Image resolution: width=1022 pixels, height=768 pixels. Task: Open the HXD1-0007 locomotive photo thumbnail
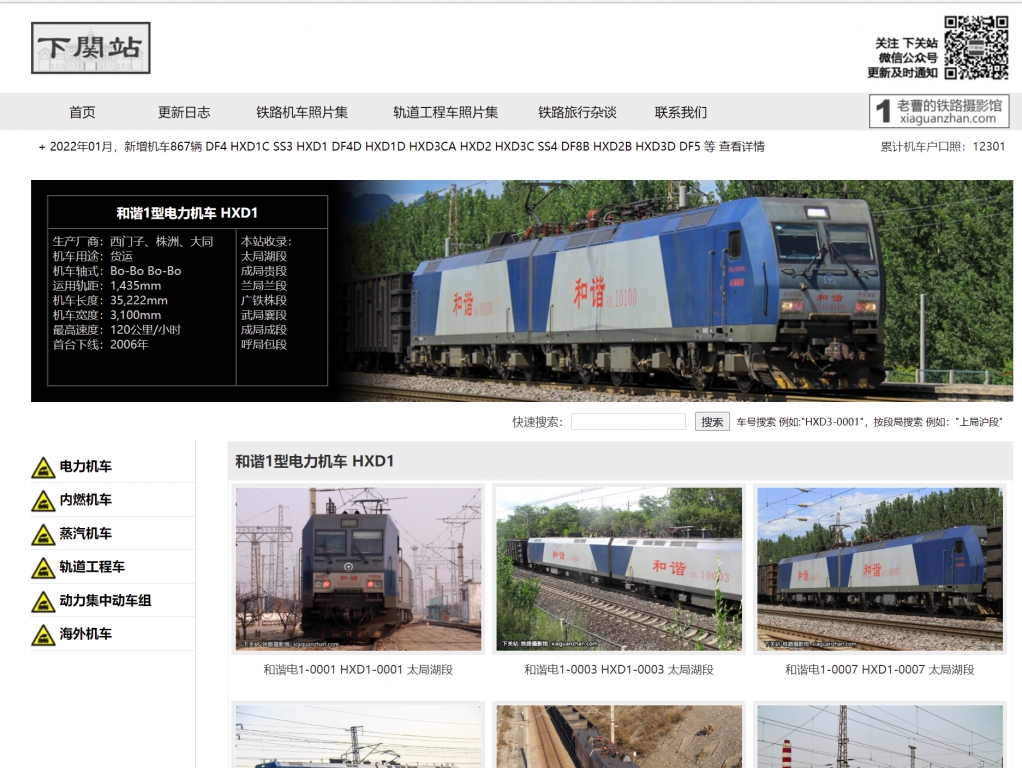(880, 569)
